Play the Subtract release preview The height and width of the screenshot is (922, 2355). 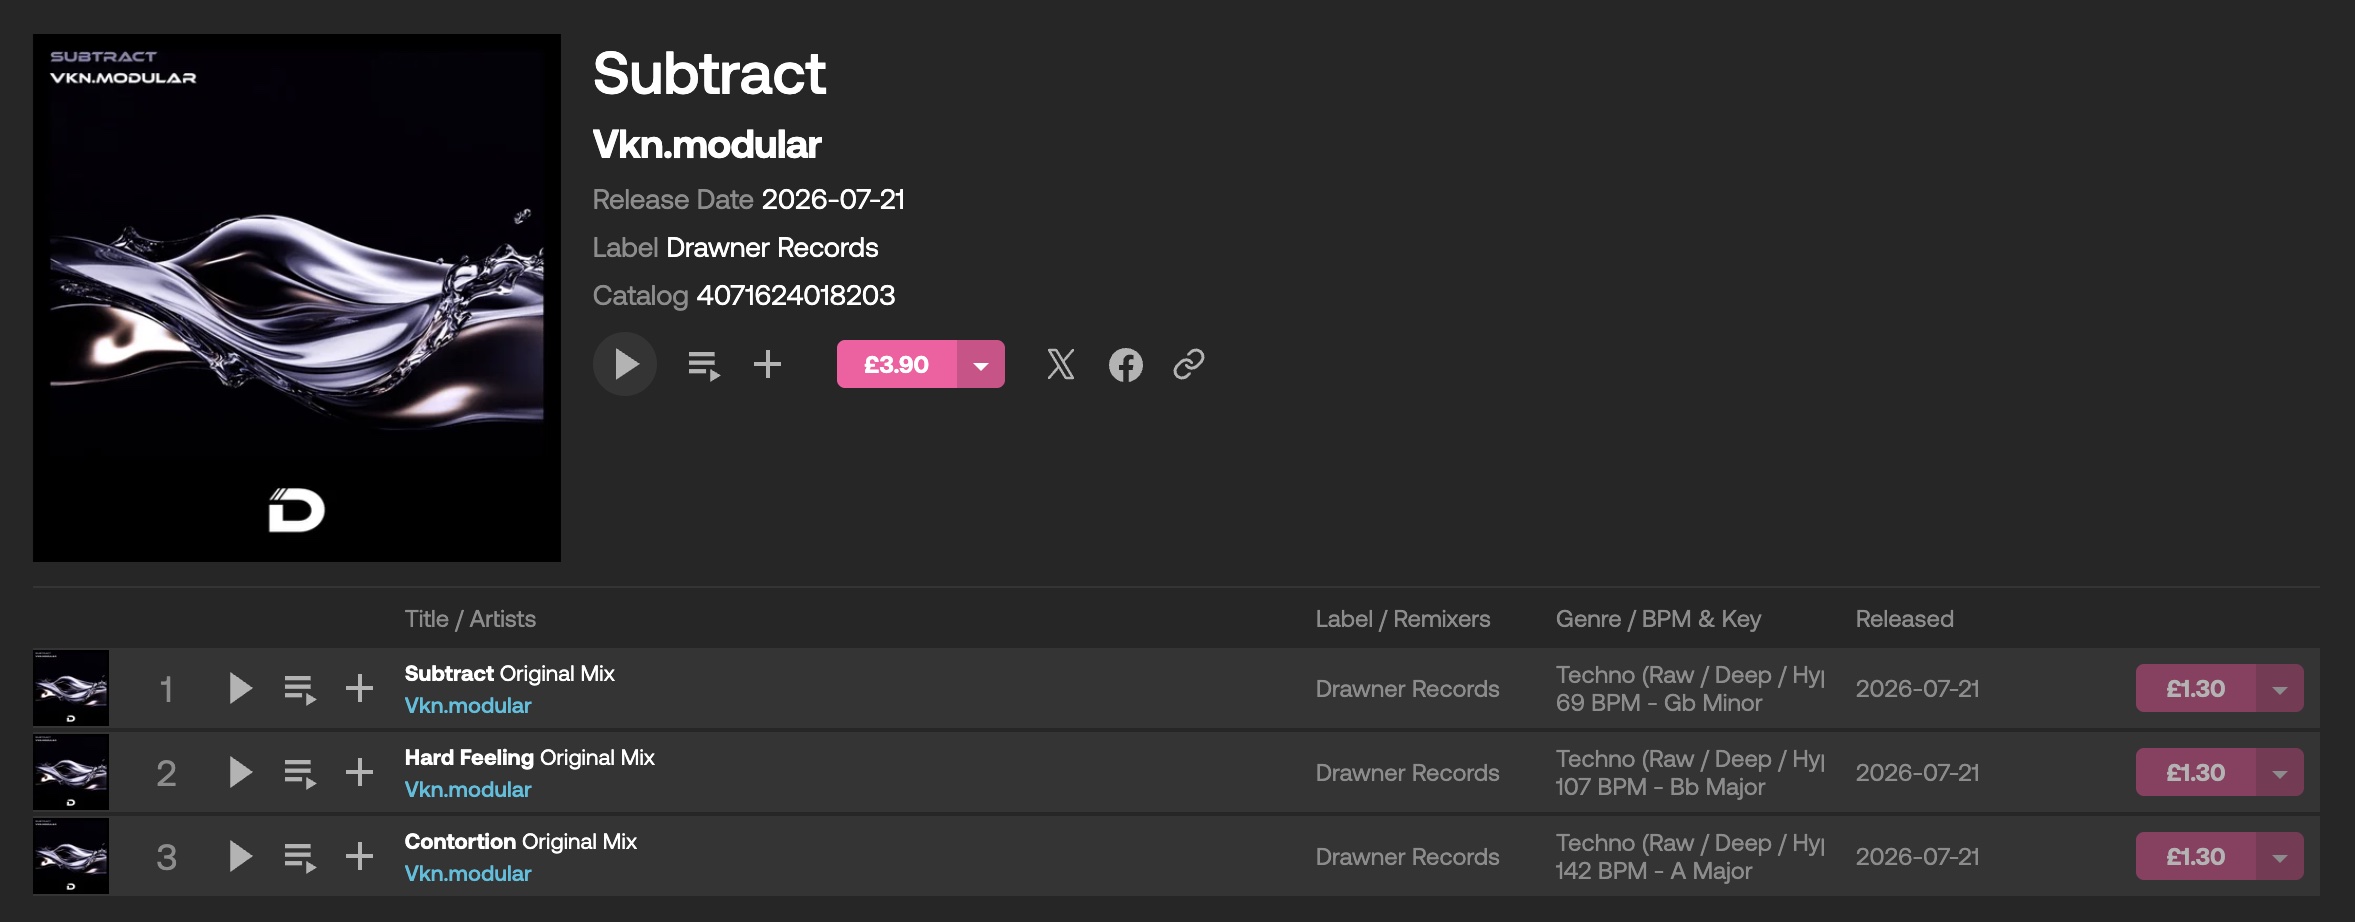tap(625, 364)
